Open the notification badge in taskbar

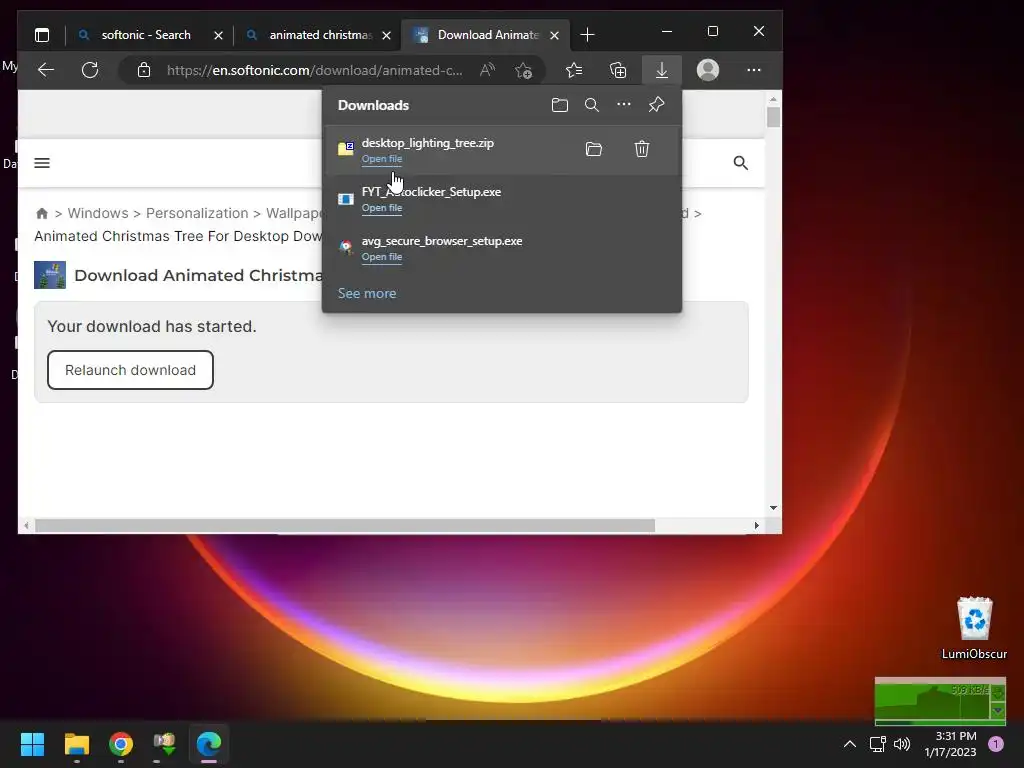[996, 744]
